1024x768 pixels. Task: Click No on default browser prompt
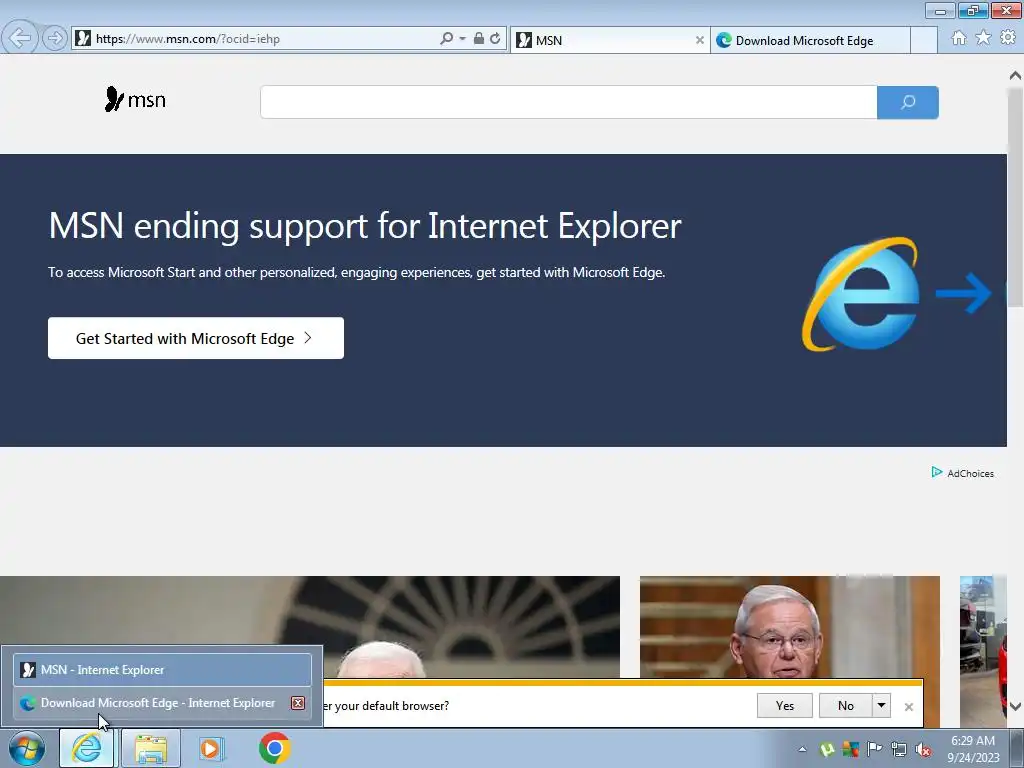pyautogui.click(x=846, y=705)
